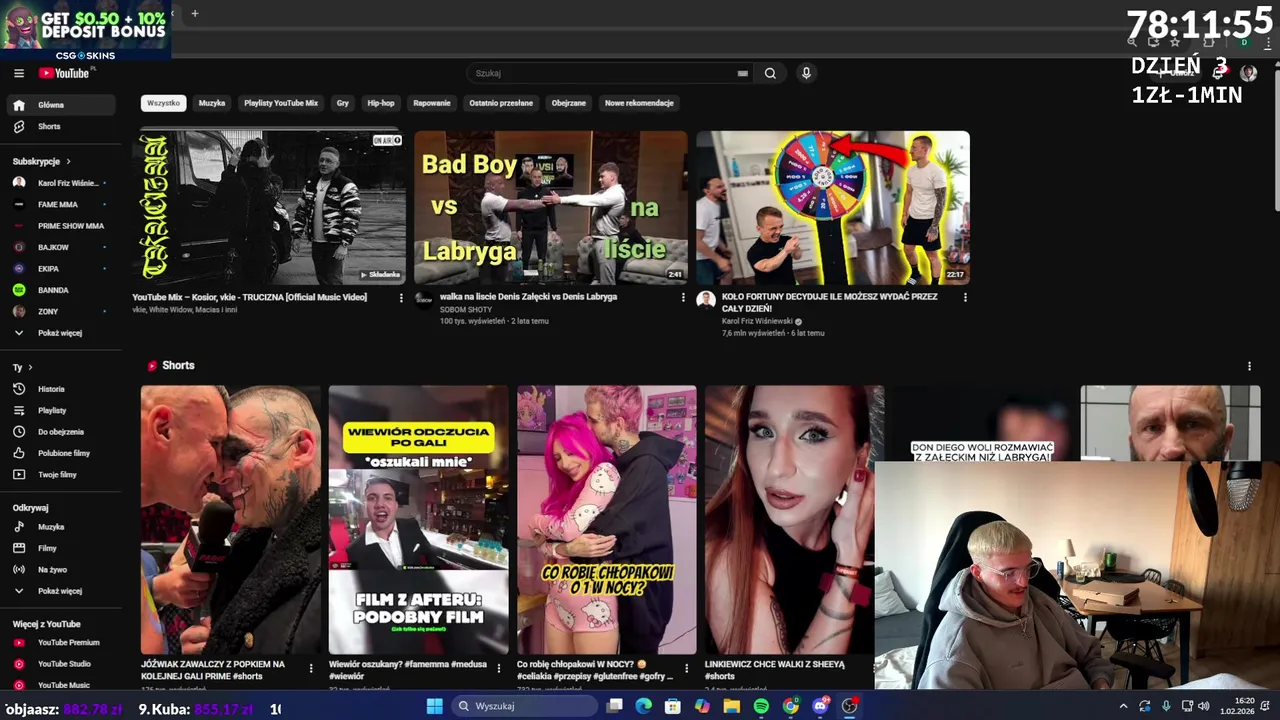Viewport: 1280px width, 720px height.
Task: Expand Pokaż więcej under Odkrywaj
Action: [x=62, y=591]
